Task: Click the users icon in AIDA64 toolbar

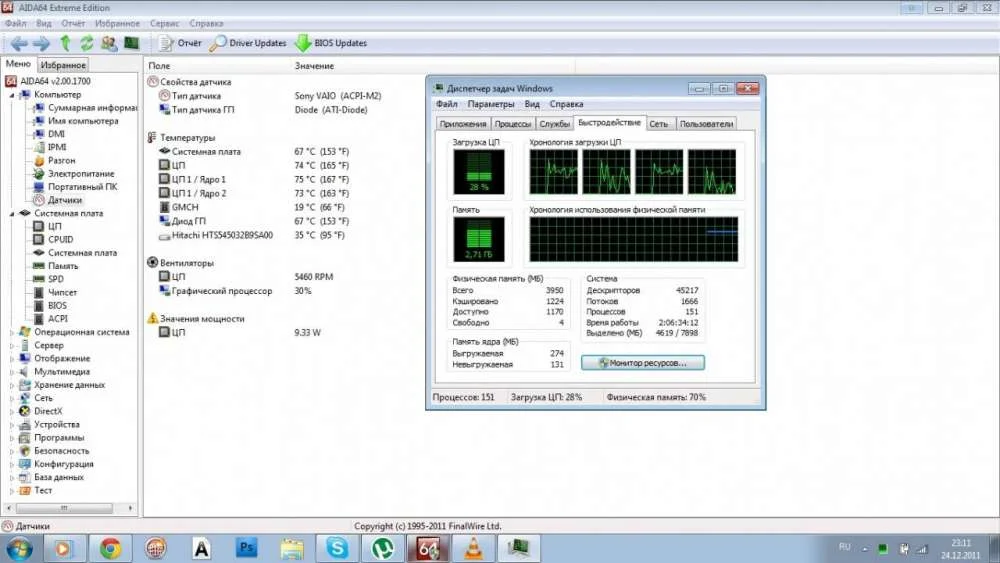Action: [x=109, y=43]
